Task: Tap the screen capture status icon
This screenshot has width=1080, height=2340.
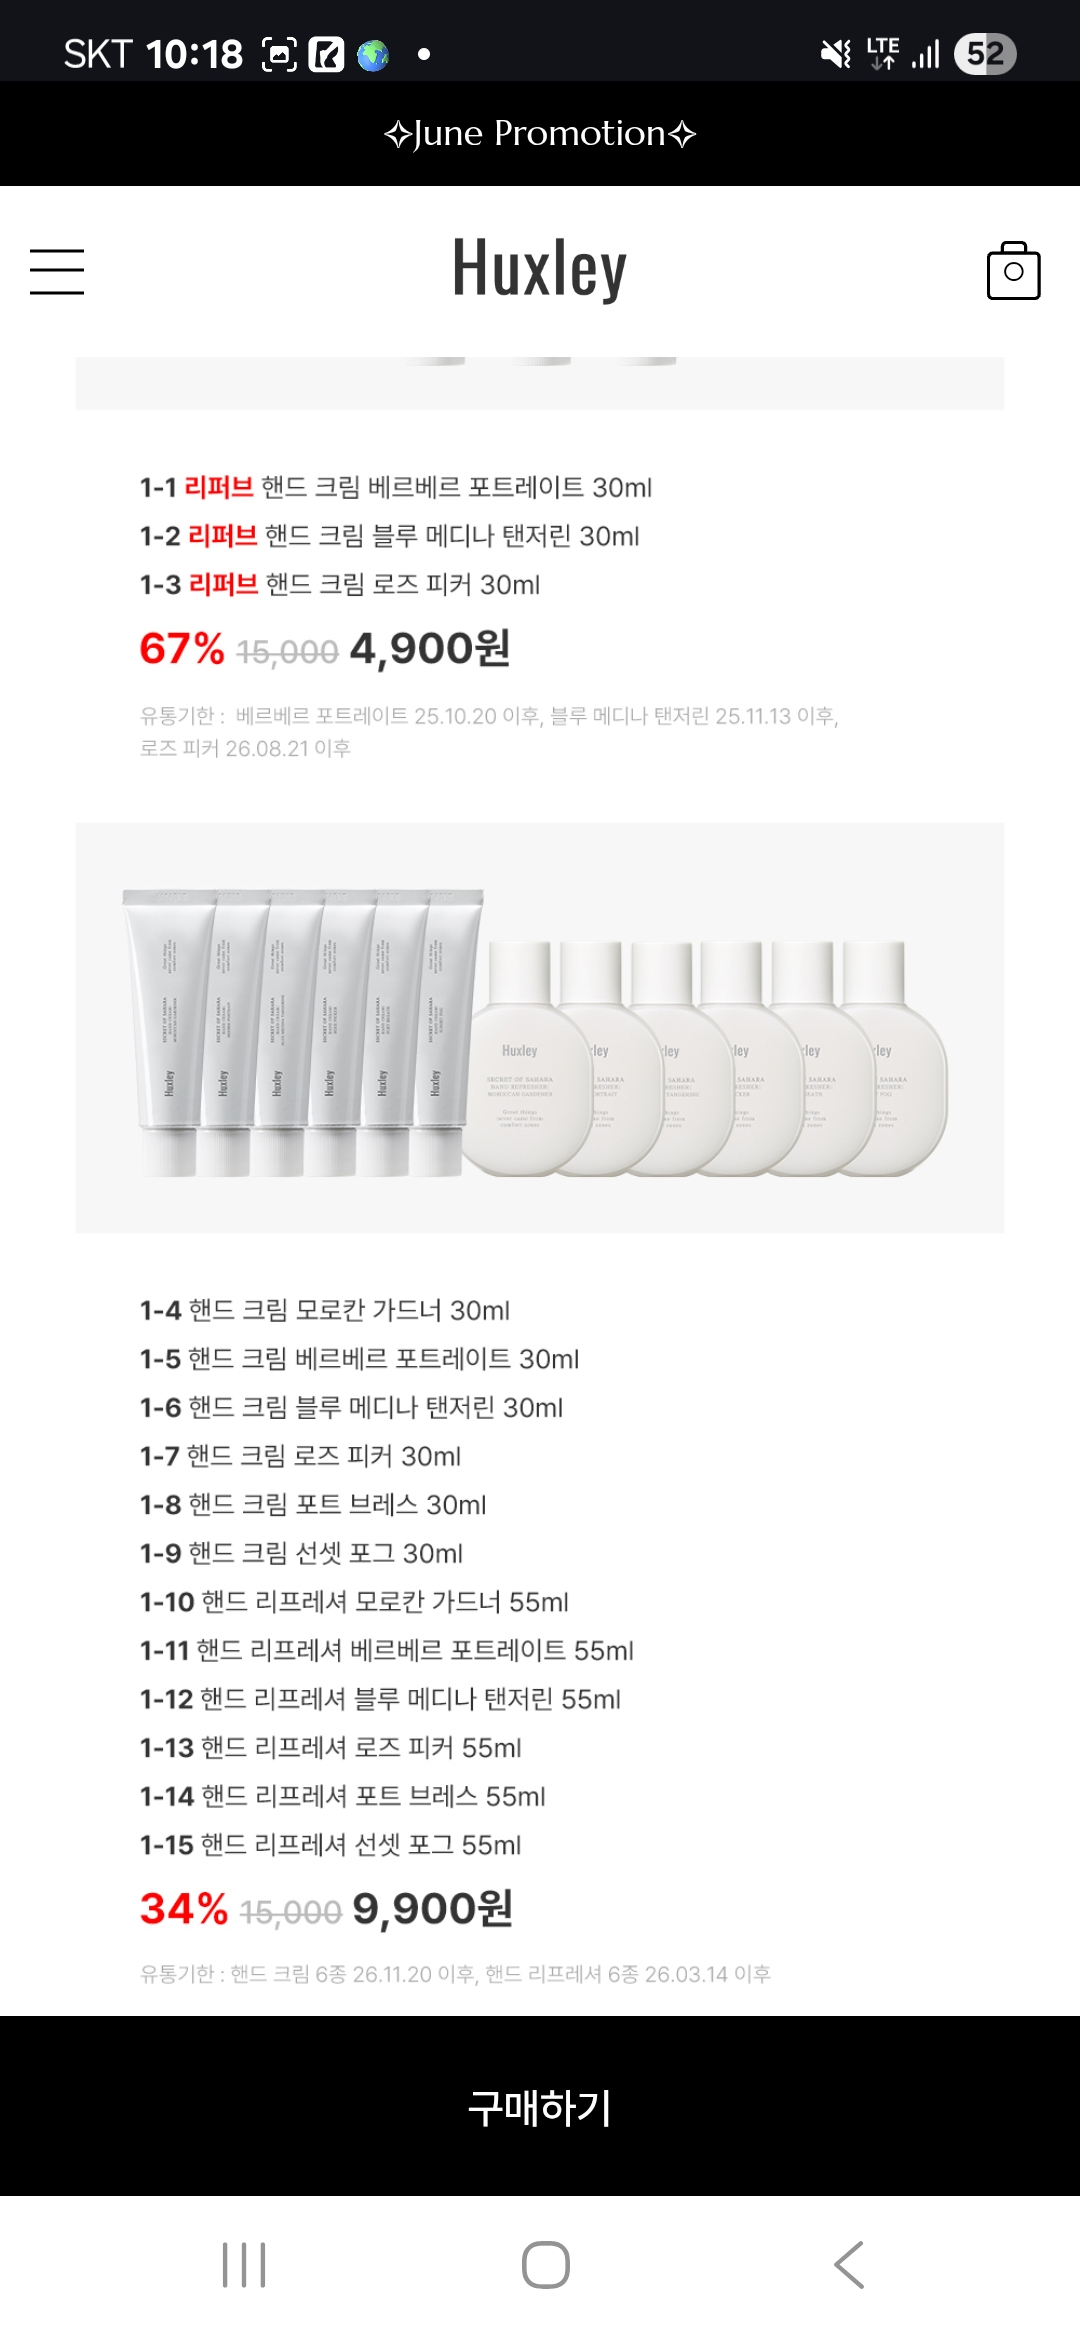Action: (279, 55)
